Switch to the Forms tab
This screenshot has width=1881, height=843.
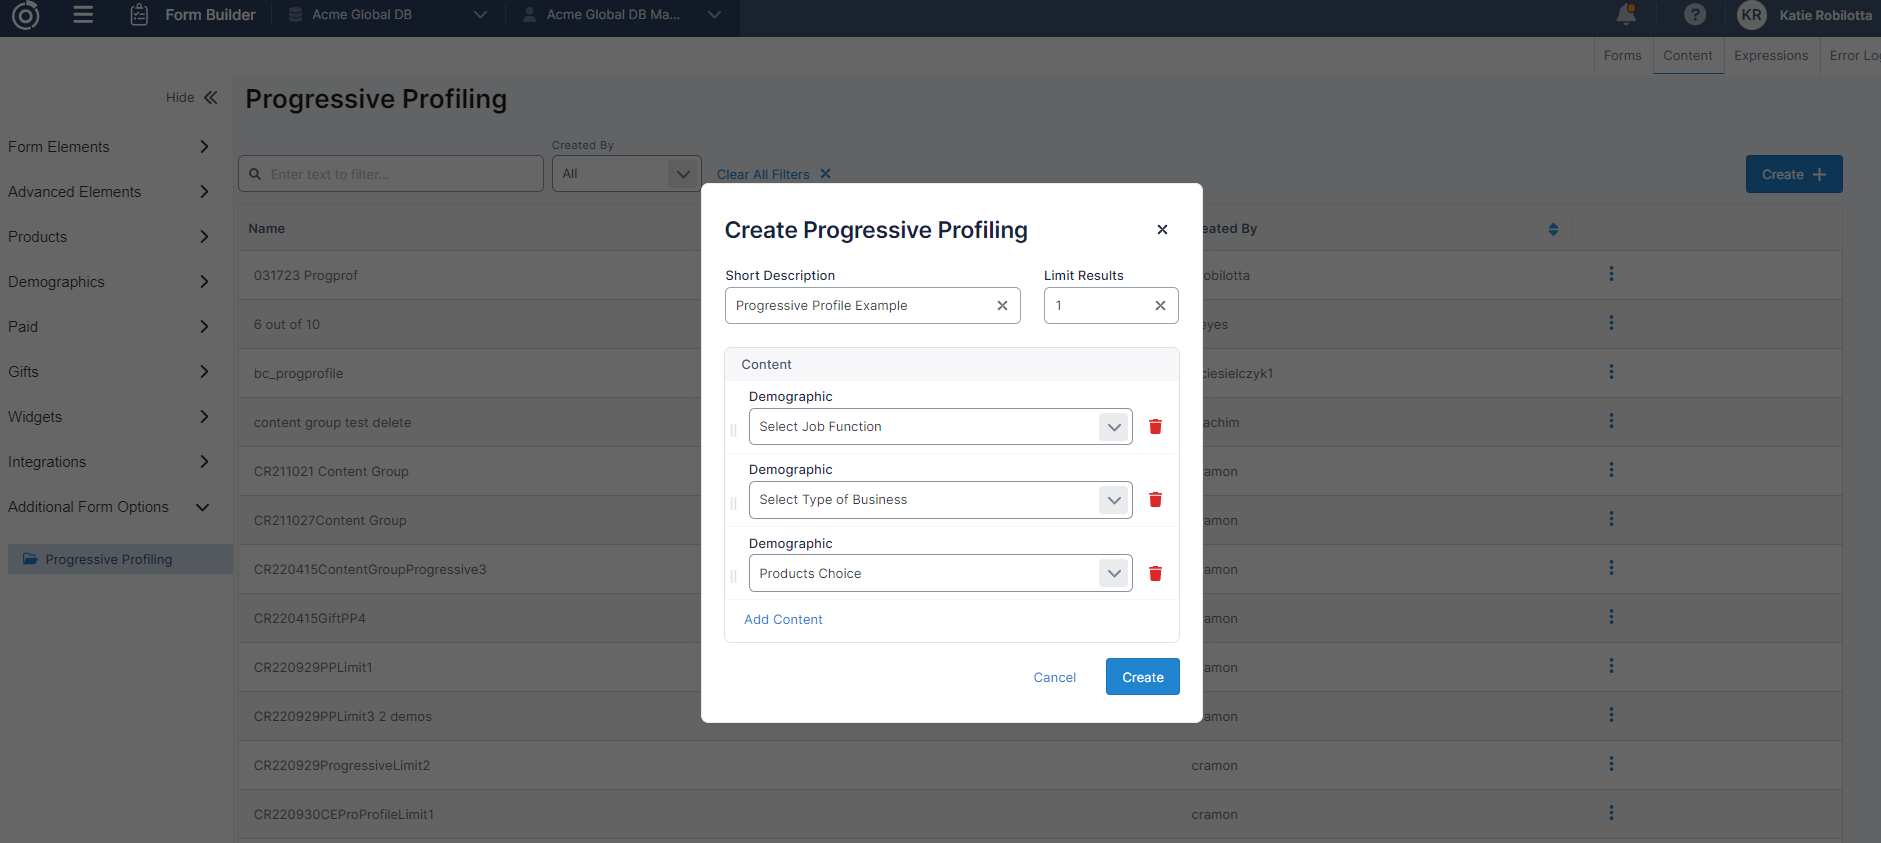point(1622,56)
